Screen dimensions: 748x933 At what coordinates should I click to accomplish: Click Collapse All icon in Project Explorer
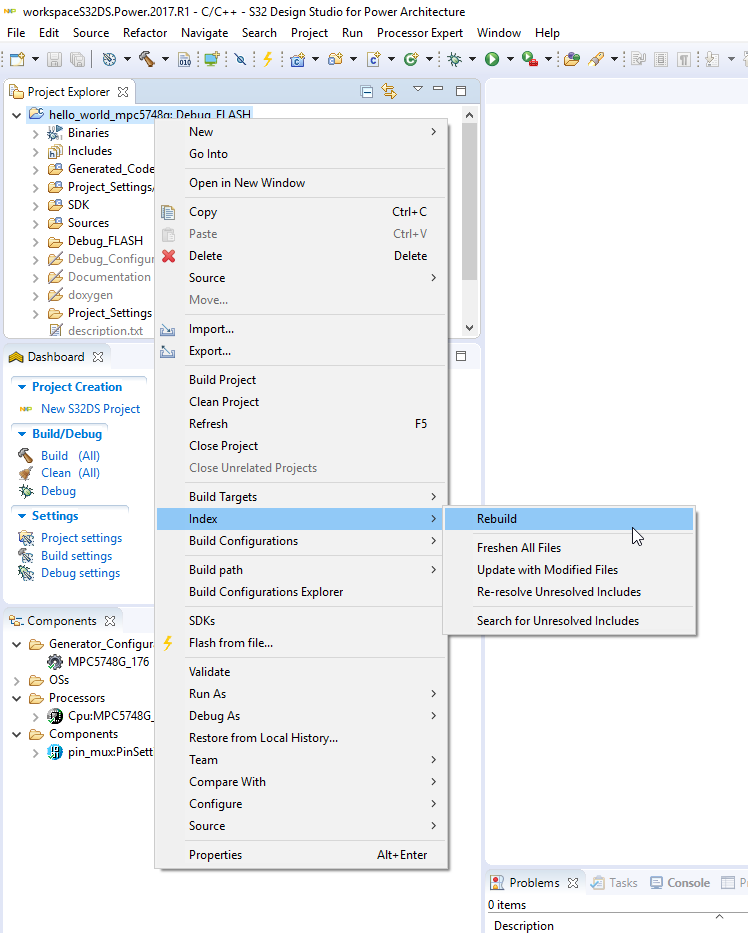coord(367,91)
